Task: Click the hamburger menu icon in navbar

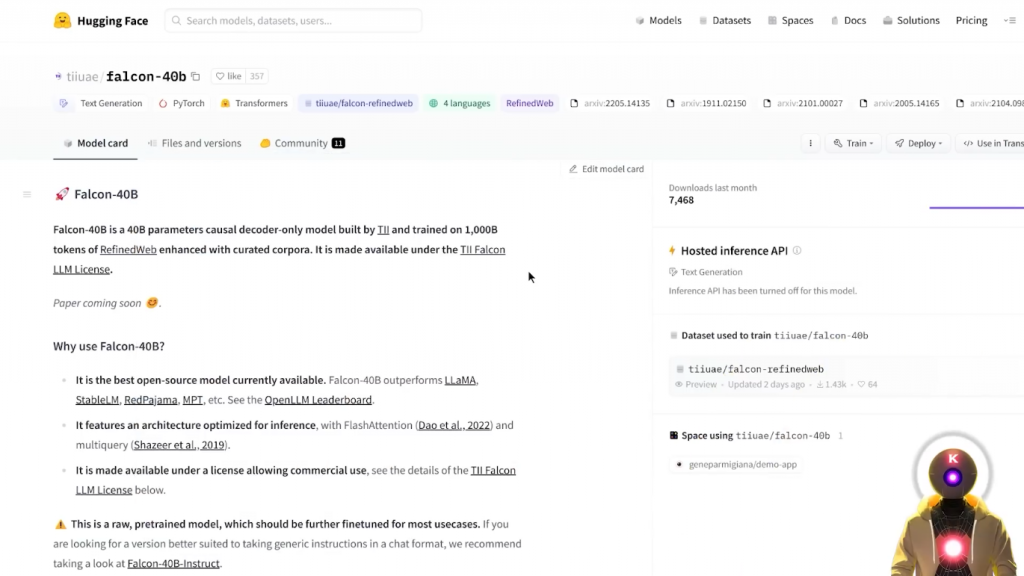Action: pos(1009,21)
